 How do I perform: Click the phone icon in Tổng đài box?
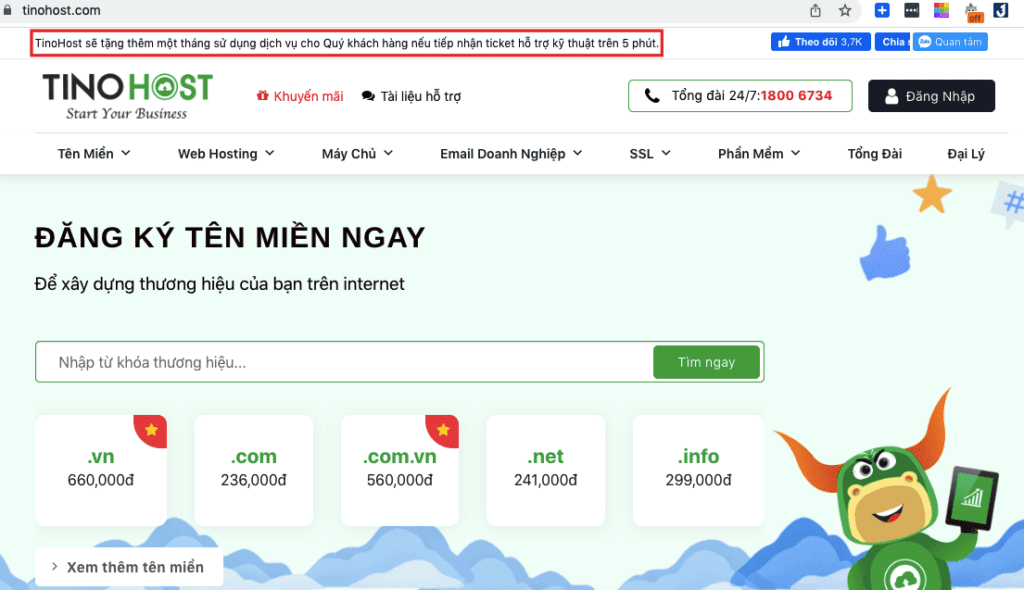[x=652, y=96]
